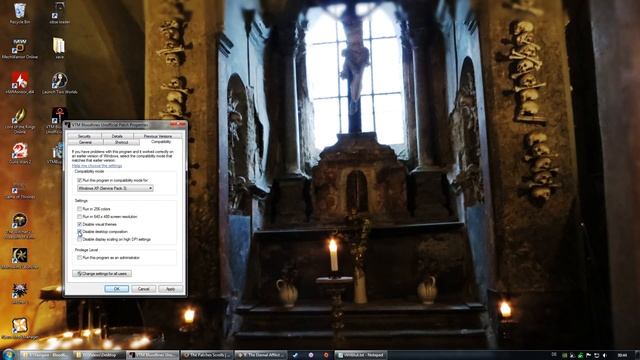
Task: Launch the red HWMonitor desktop shortcut
Action: 20,83
